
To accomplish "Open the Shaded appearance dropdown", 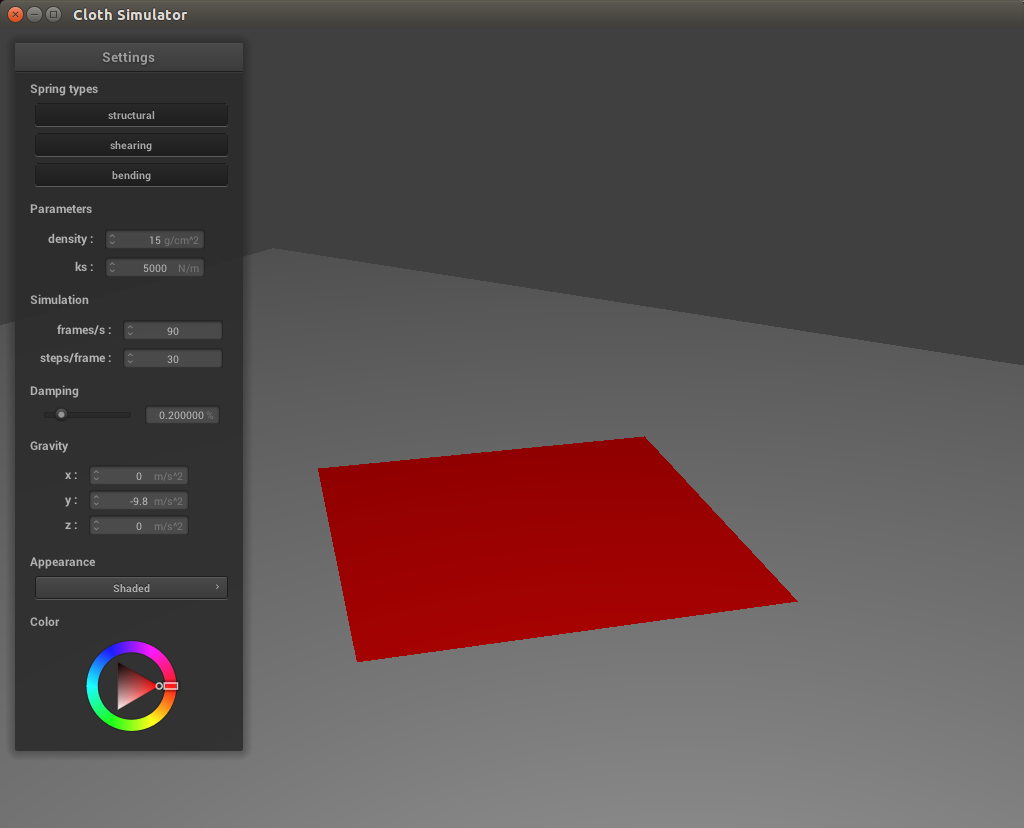I will pyautogui.click(x=131, y=588).
